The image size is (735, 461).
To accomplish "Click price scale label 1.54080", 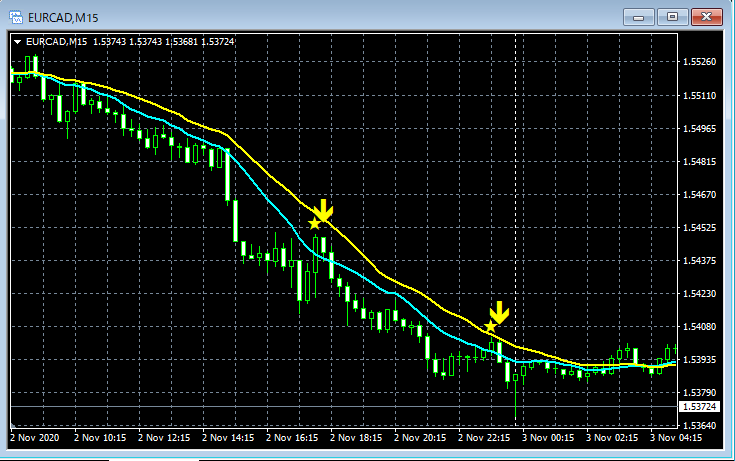I will click(x=699, y=327).
